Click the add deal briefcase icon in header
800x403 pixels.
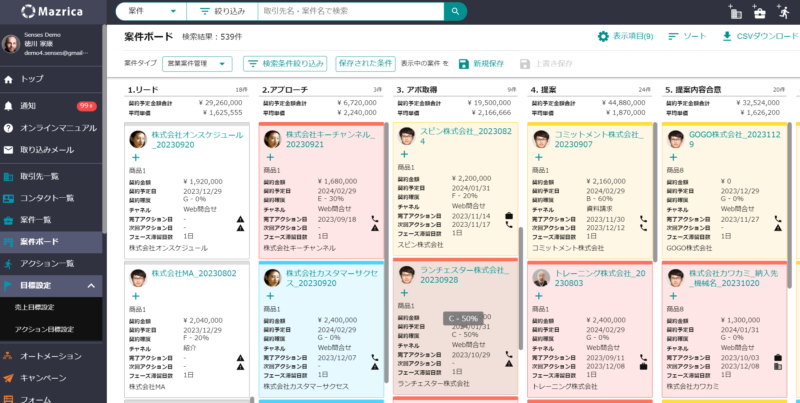759,12
